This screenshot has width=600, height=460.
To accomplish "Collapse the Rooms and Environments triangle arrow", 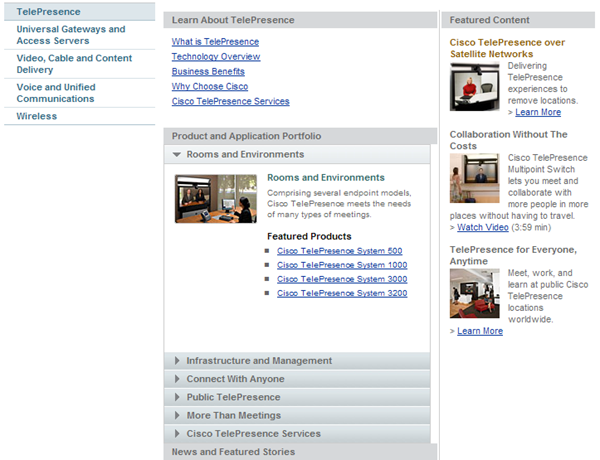I will 176,155.
